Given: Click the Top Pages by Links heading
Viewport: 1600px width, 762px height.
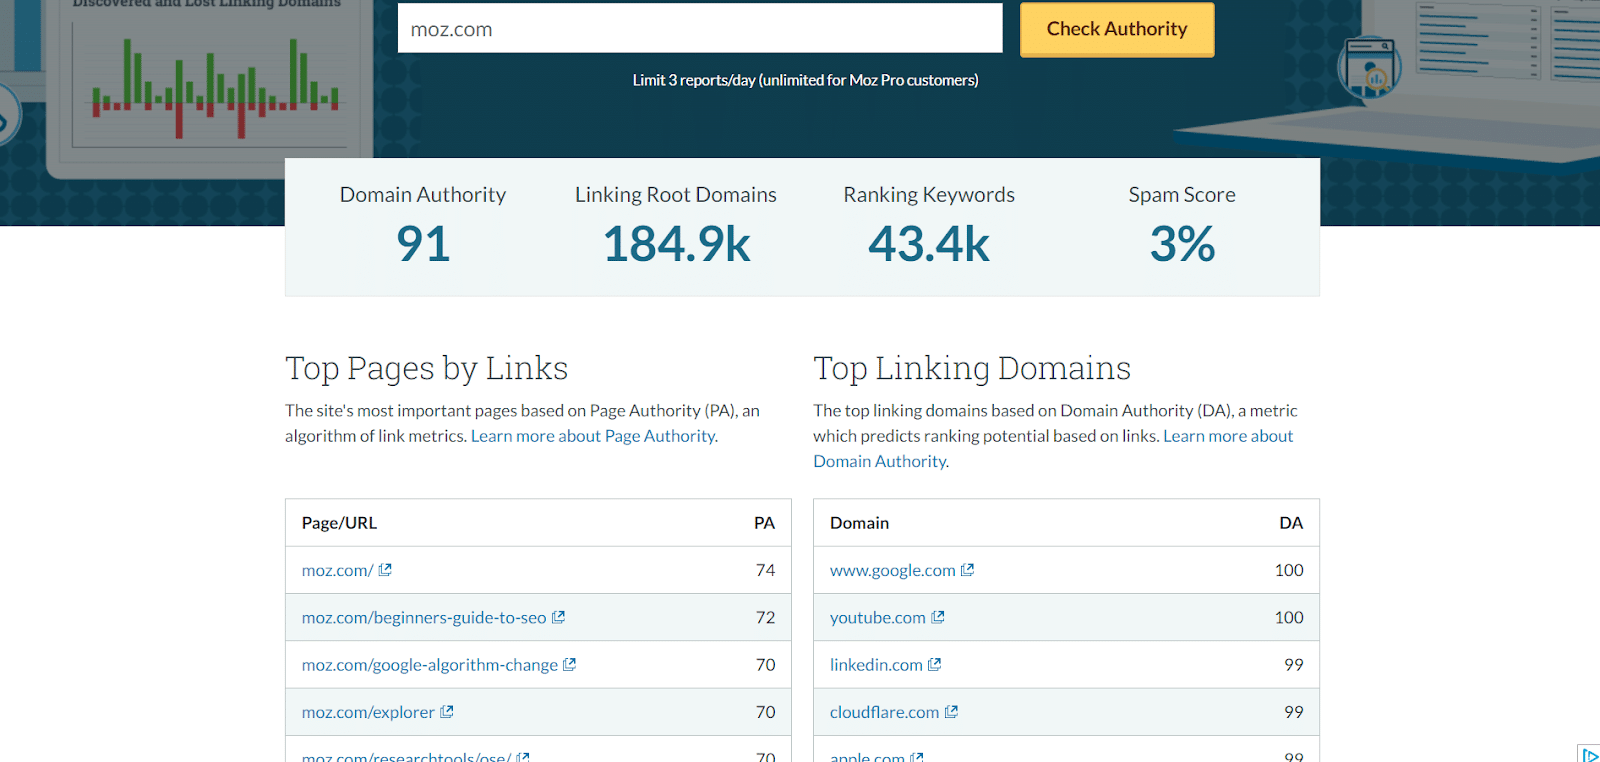Looking at the screenshot, I should pyautogui.click(x=426, y=368).
